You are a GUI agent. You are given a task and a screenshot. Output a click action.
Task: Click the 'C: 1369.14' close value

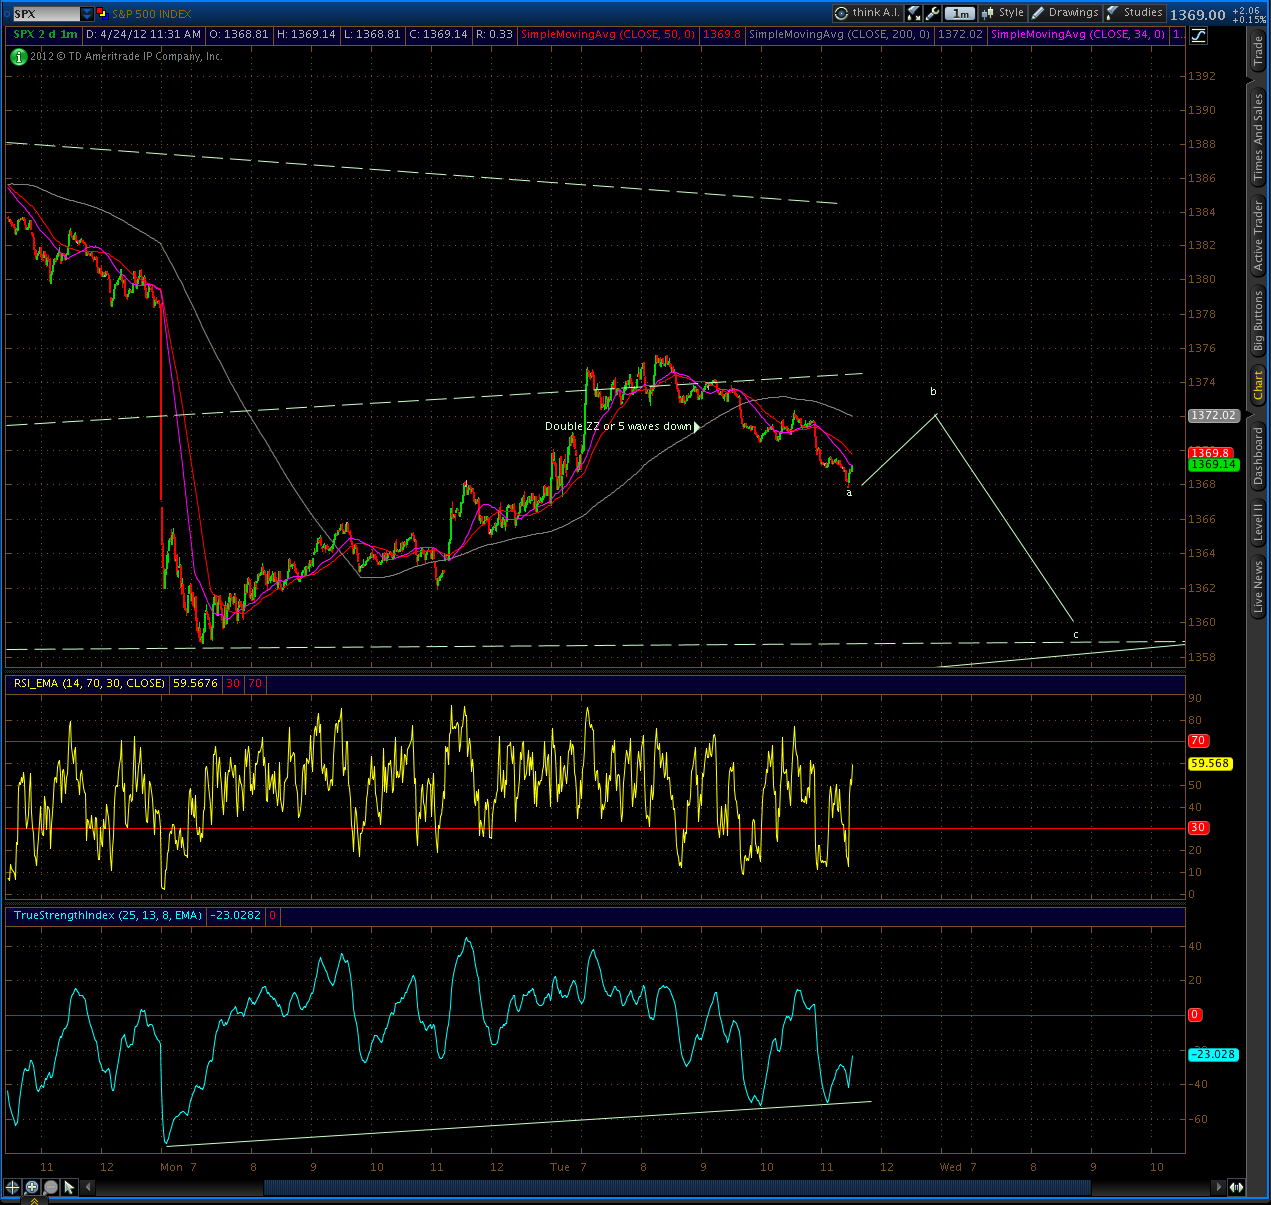[438, 34]
